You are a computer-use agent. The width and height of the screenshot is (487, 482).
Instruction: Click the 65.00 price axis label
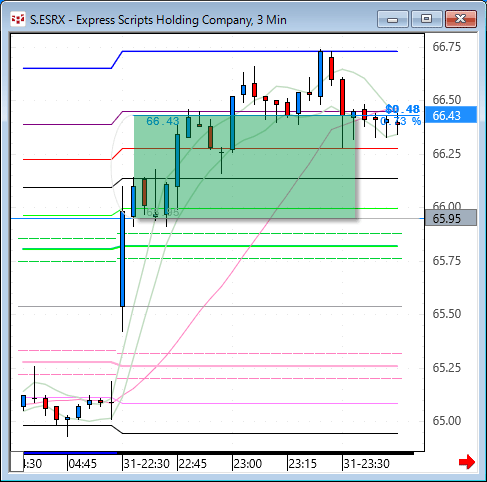446,421
